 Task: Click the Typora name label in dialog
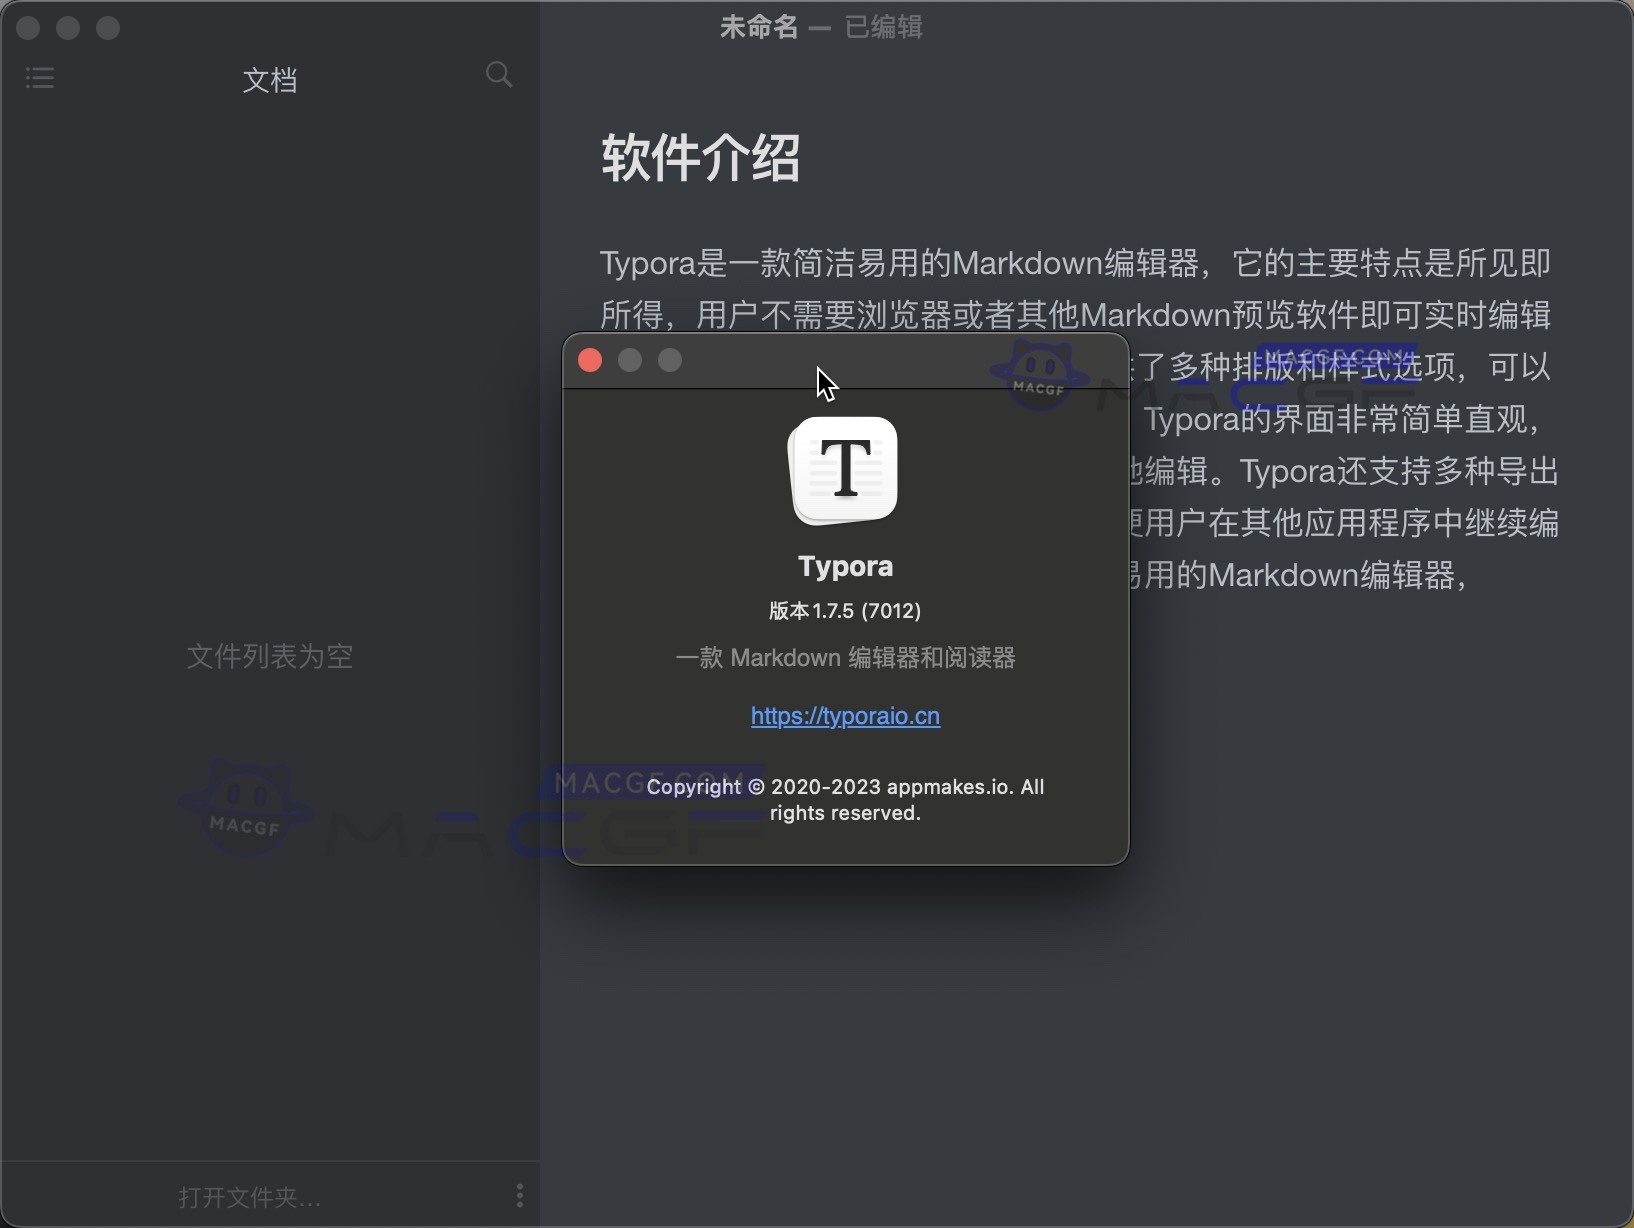click(845, 565)
